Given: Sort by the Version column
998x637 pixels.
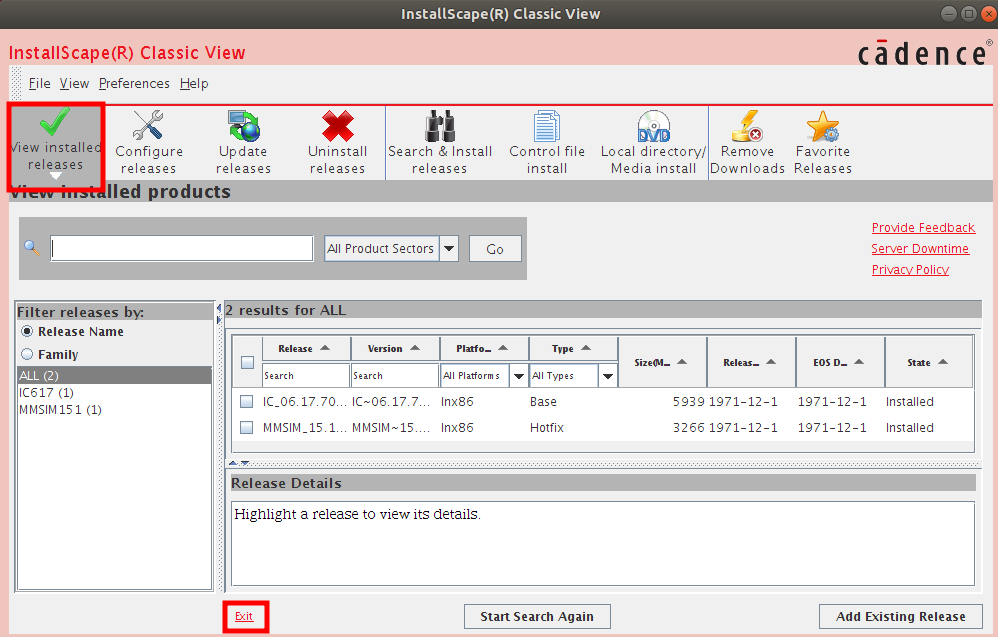Looking at the screenshot, I should pyautogui.click(x=395, y=349).
